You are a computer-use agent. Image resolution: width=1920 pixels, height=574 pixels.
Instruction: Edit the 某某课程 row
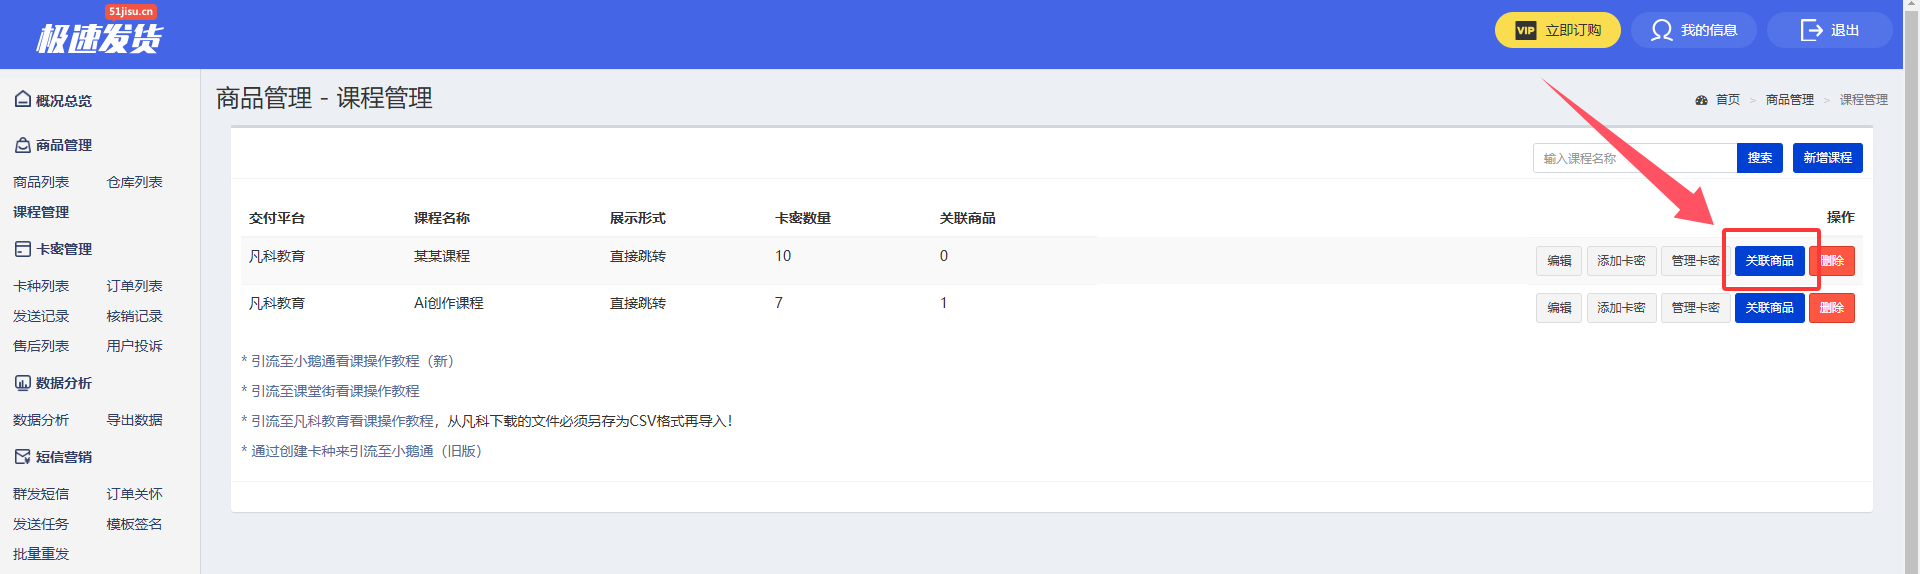[1558, 261]
